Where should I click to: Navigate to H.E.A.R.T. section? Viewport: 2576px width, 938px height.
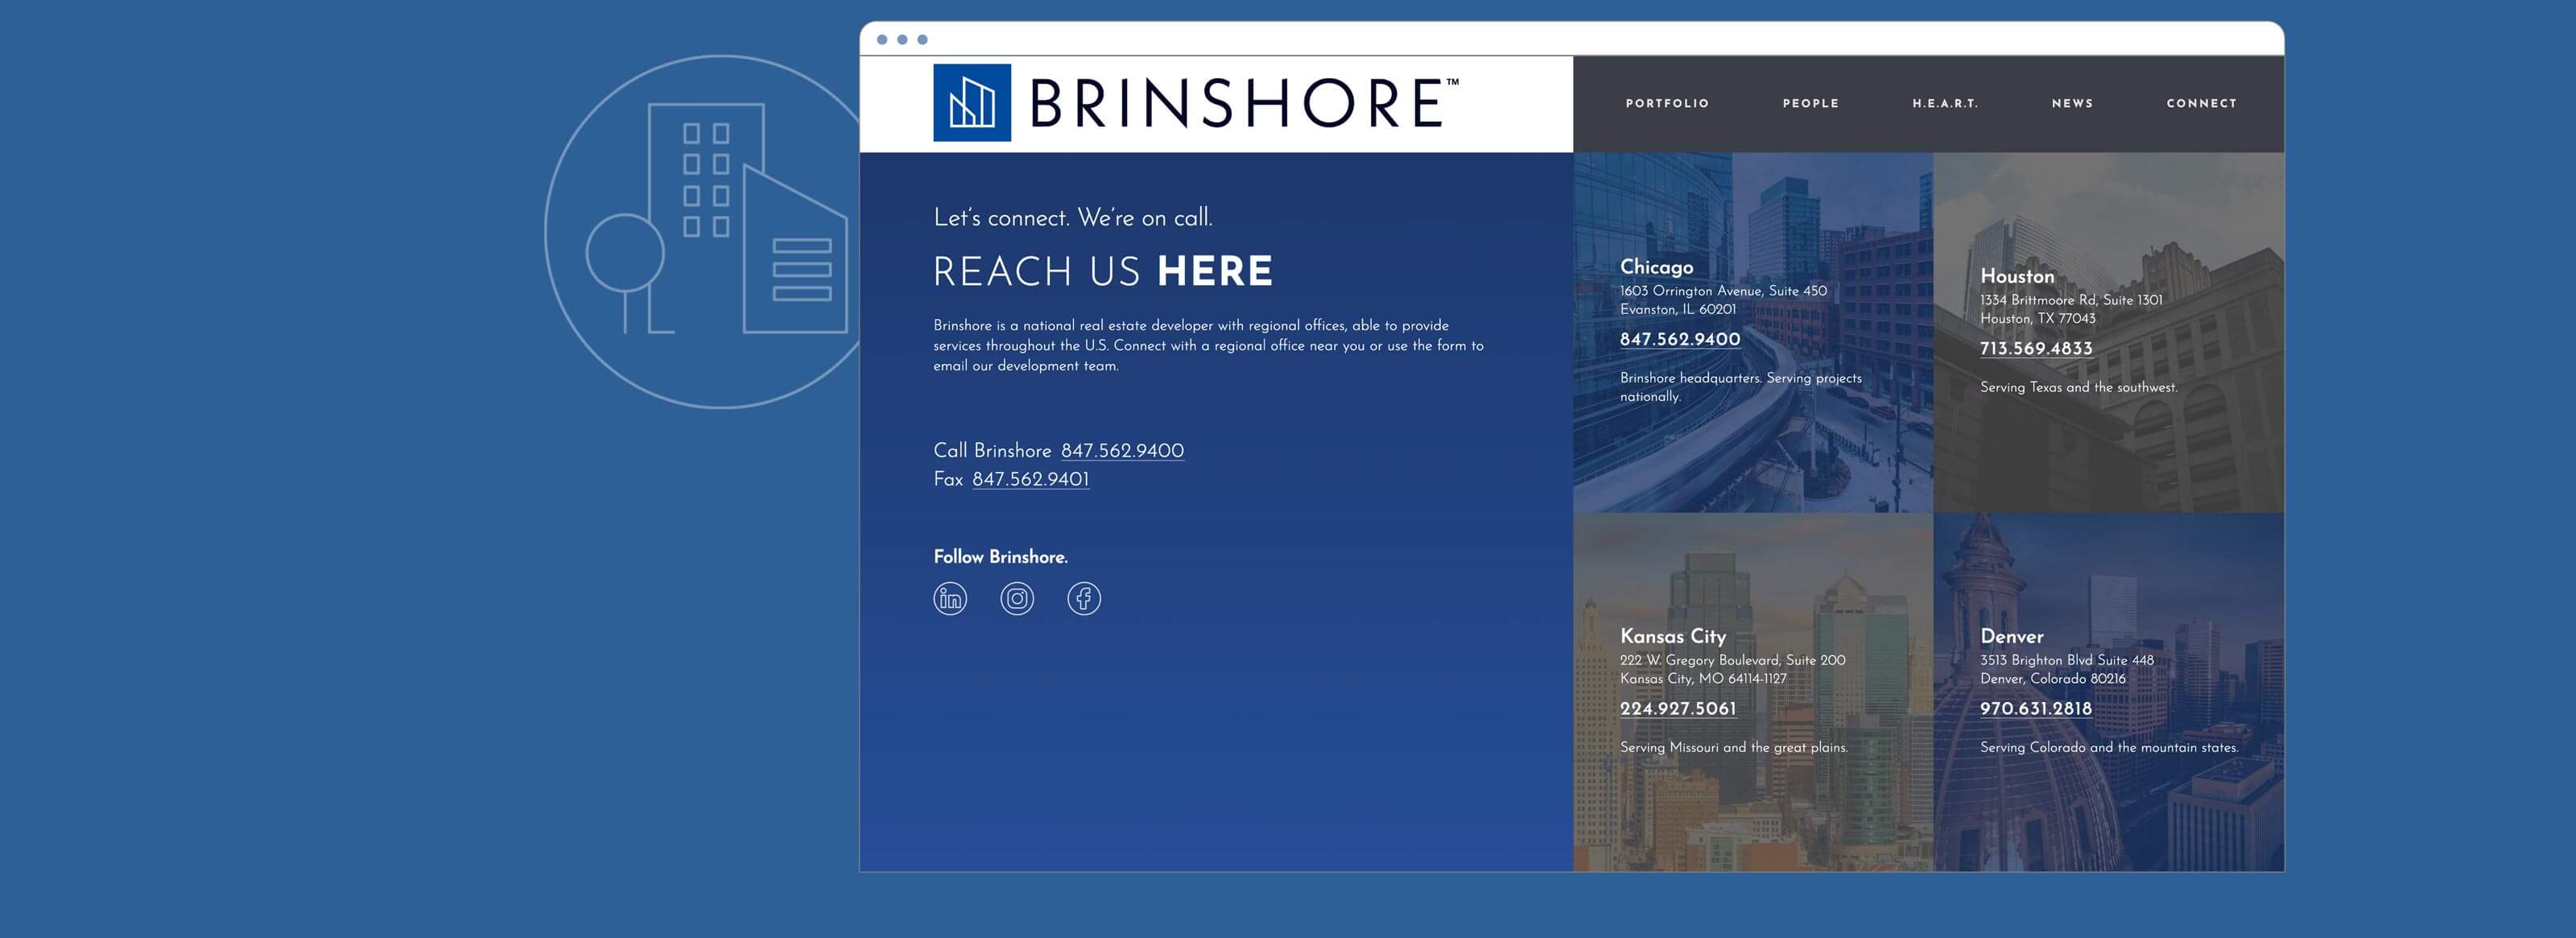click(x=1945, y=104)
